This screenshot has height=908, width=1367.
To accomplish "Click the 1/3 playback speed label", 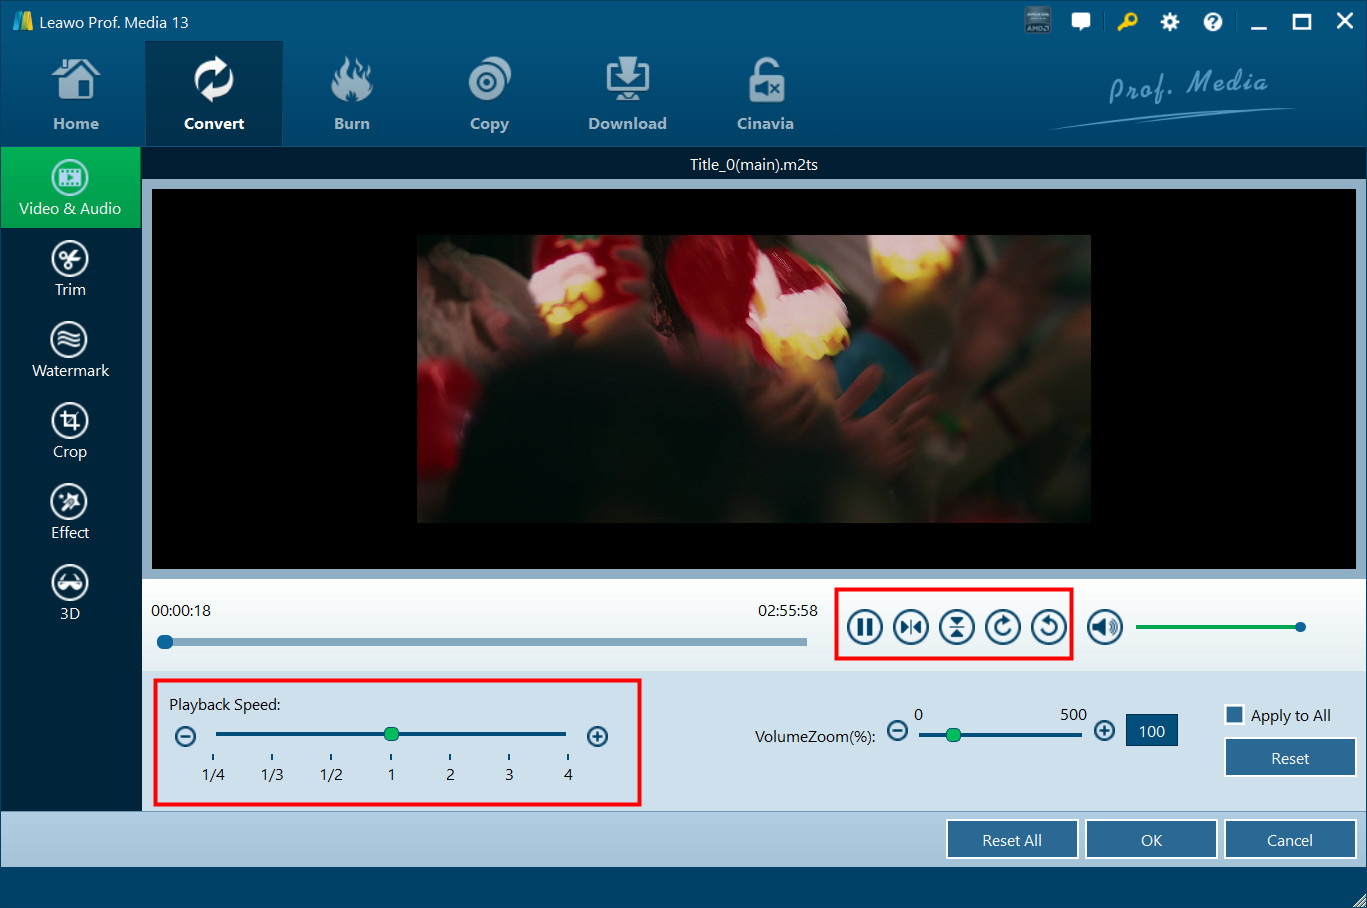I will [x=272, y=774].
